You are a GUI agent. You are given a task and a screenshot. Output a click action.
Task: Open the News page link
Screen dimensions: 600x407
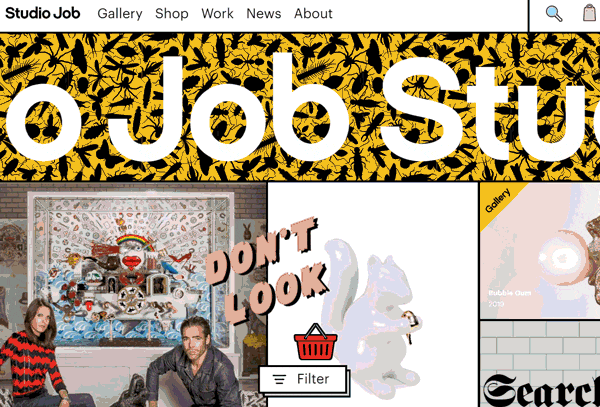264,14
